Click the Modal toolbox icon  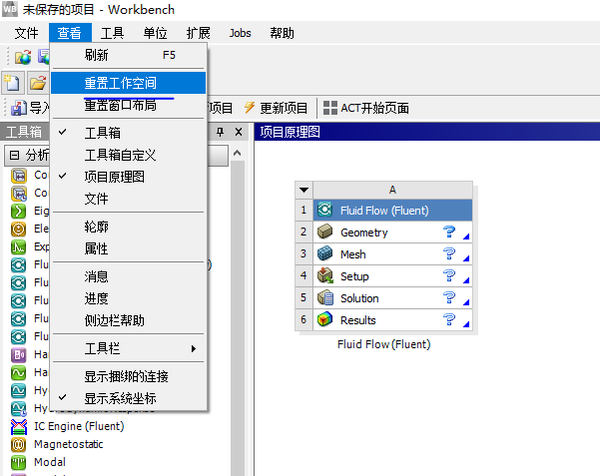(x=18, y=462)
